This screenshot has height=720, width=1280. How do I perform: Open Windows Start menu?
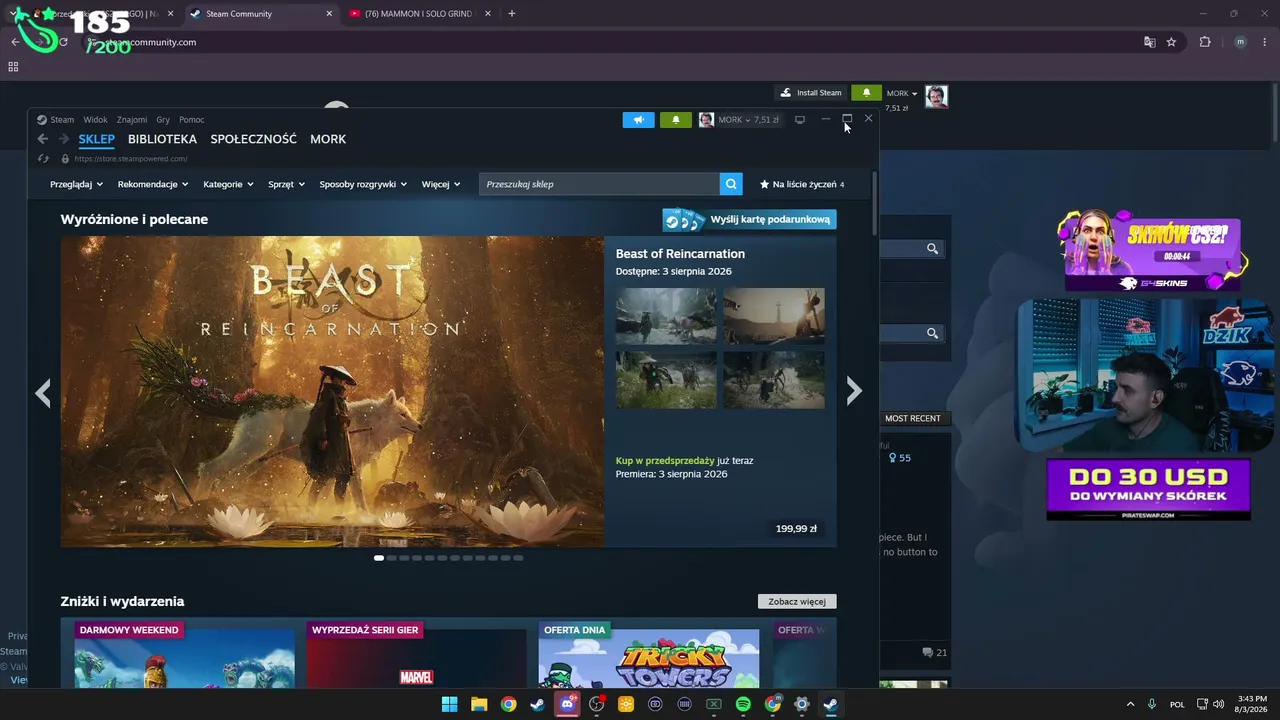click(x=449, y=704)
